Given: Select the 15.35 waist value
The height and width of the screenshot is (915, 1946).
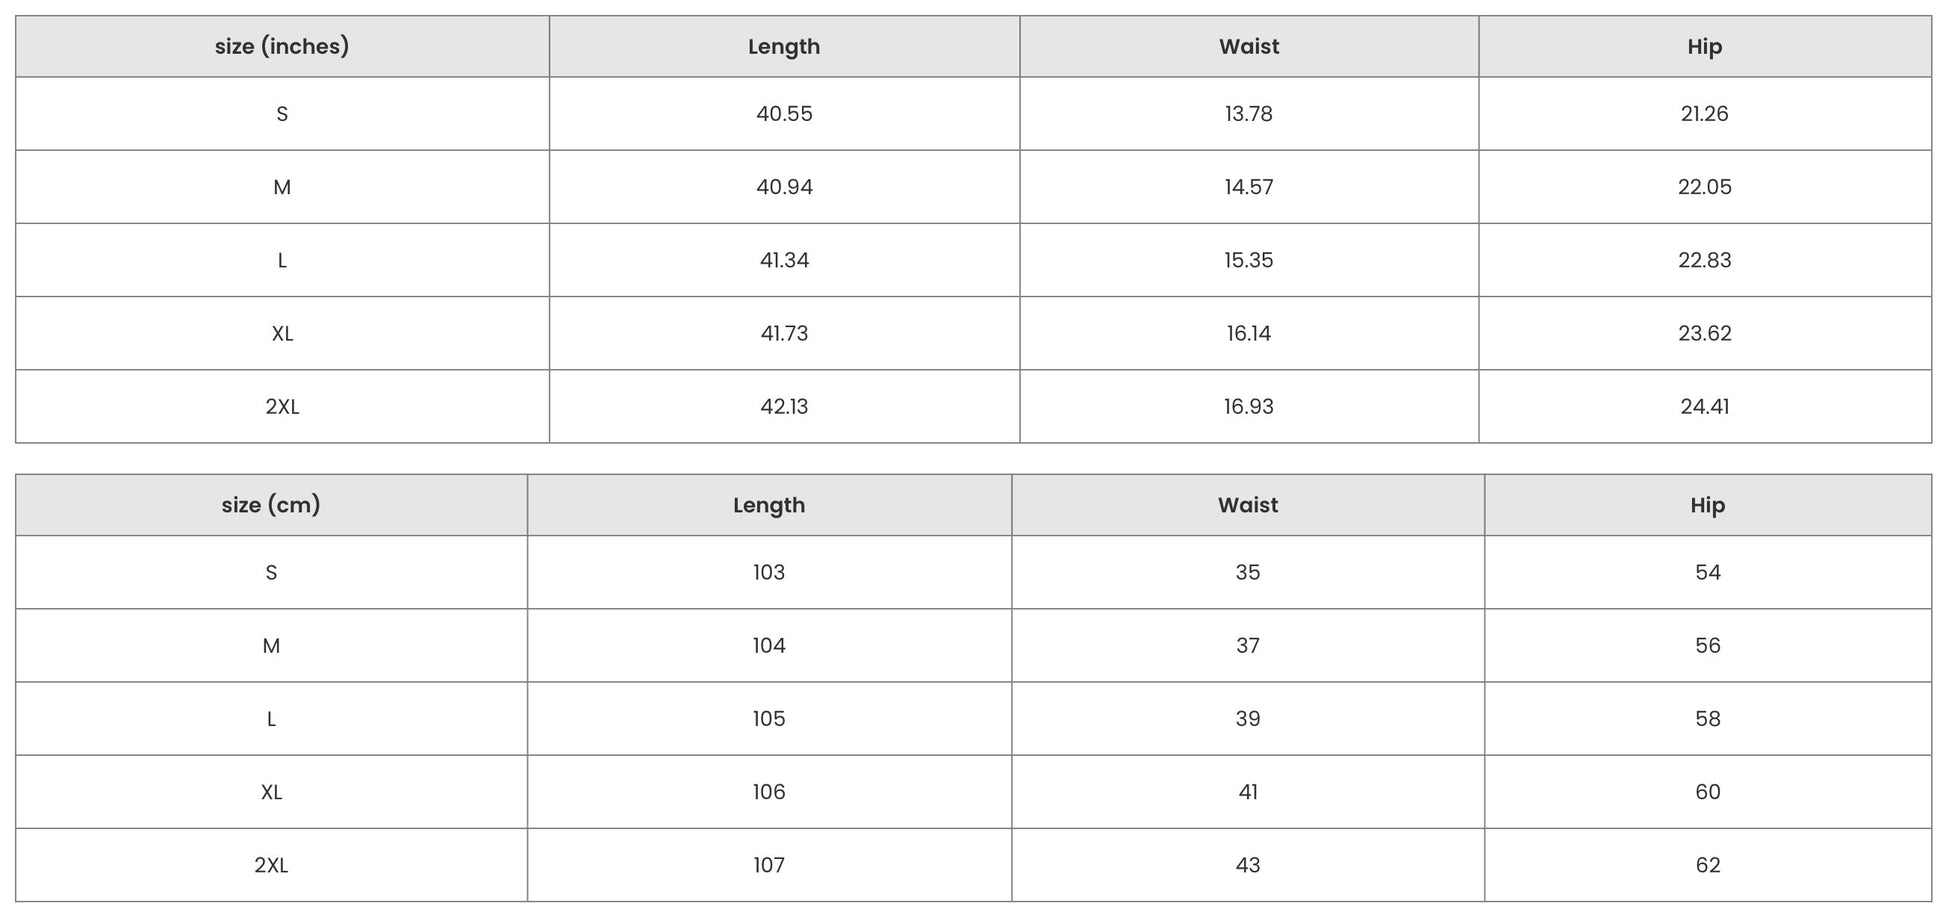Looking at the screenshot, I should coord(1248,260).
